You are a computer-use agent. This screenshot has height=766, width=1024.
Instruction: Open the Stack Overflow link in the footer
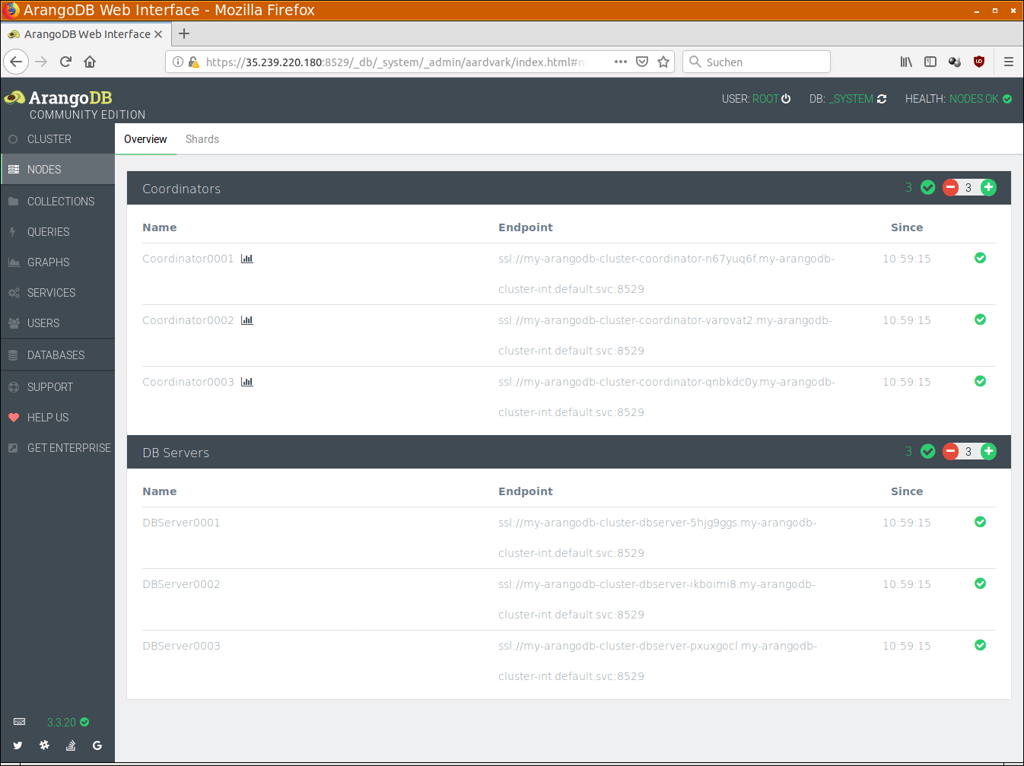[70, 745]
